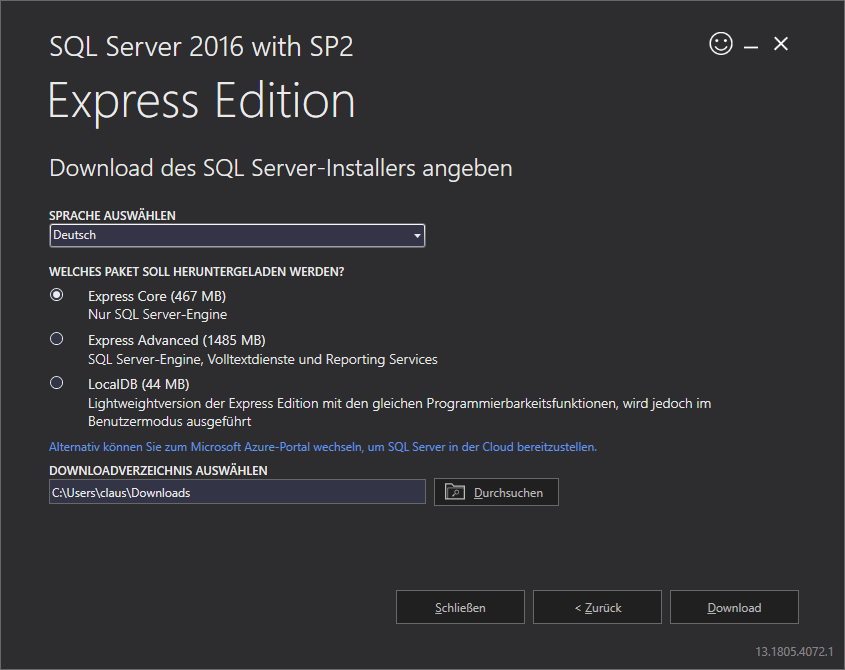Image resolution: width=845 pixels, height=670 pixels.
Task: Minimize the installer window
Action: (x=751, y=46)
